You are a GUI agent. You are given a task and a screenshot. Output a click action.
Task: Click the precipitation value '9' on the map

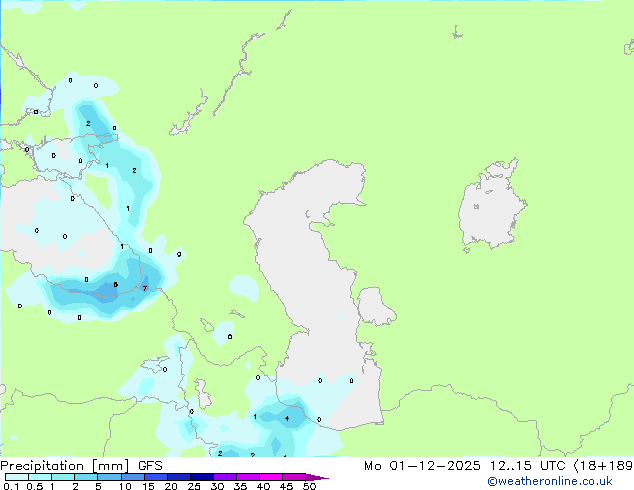click(x=179, y=254)
